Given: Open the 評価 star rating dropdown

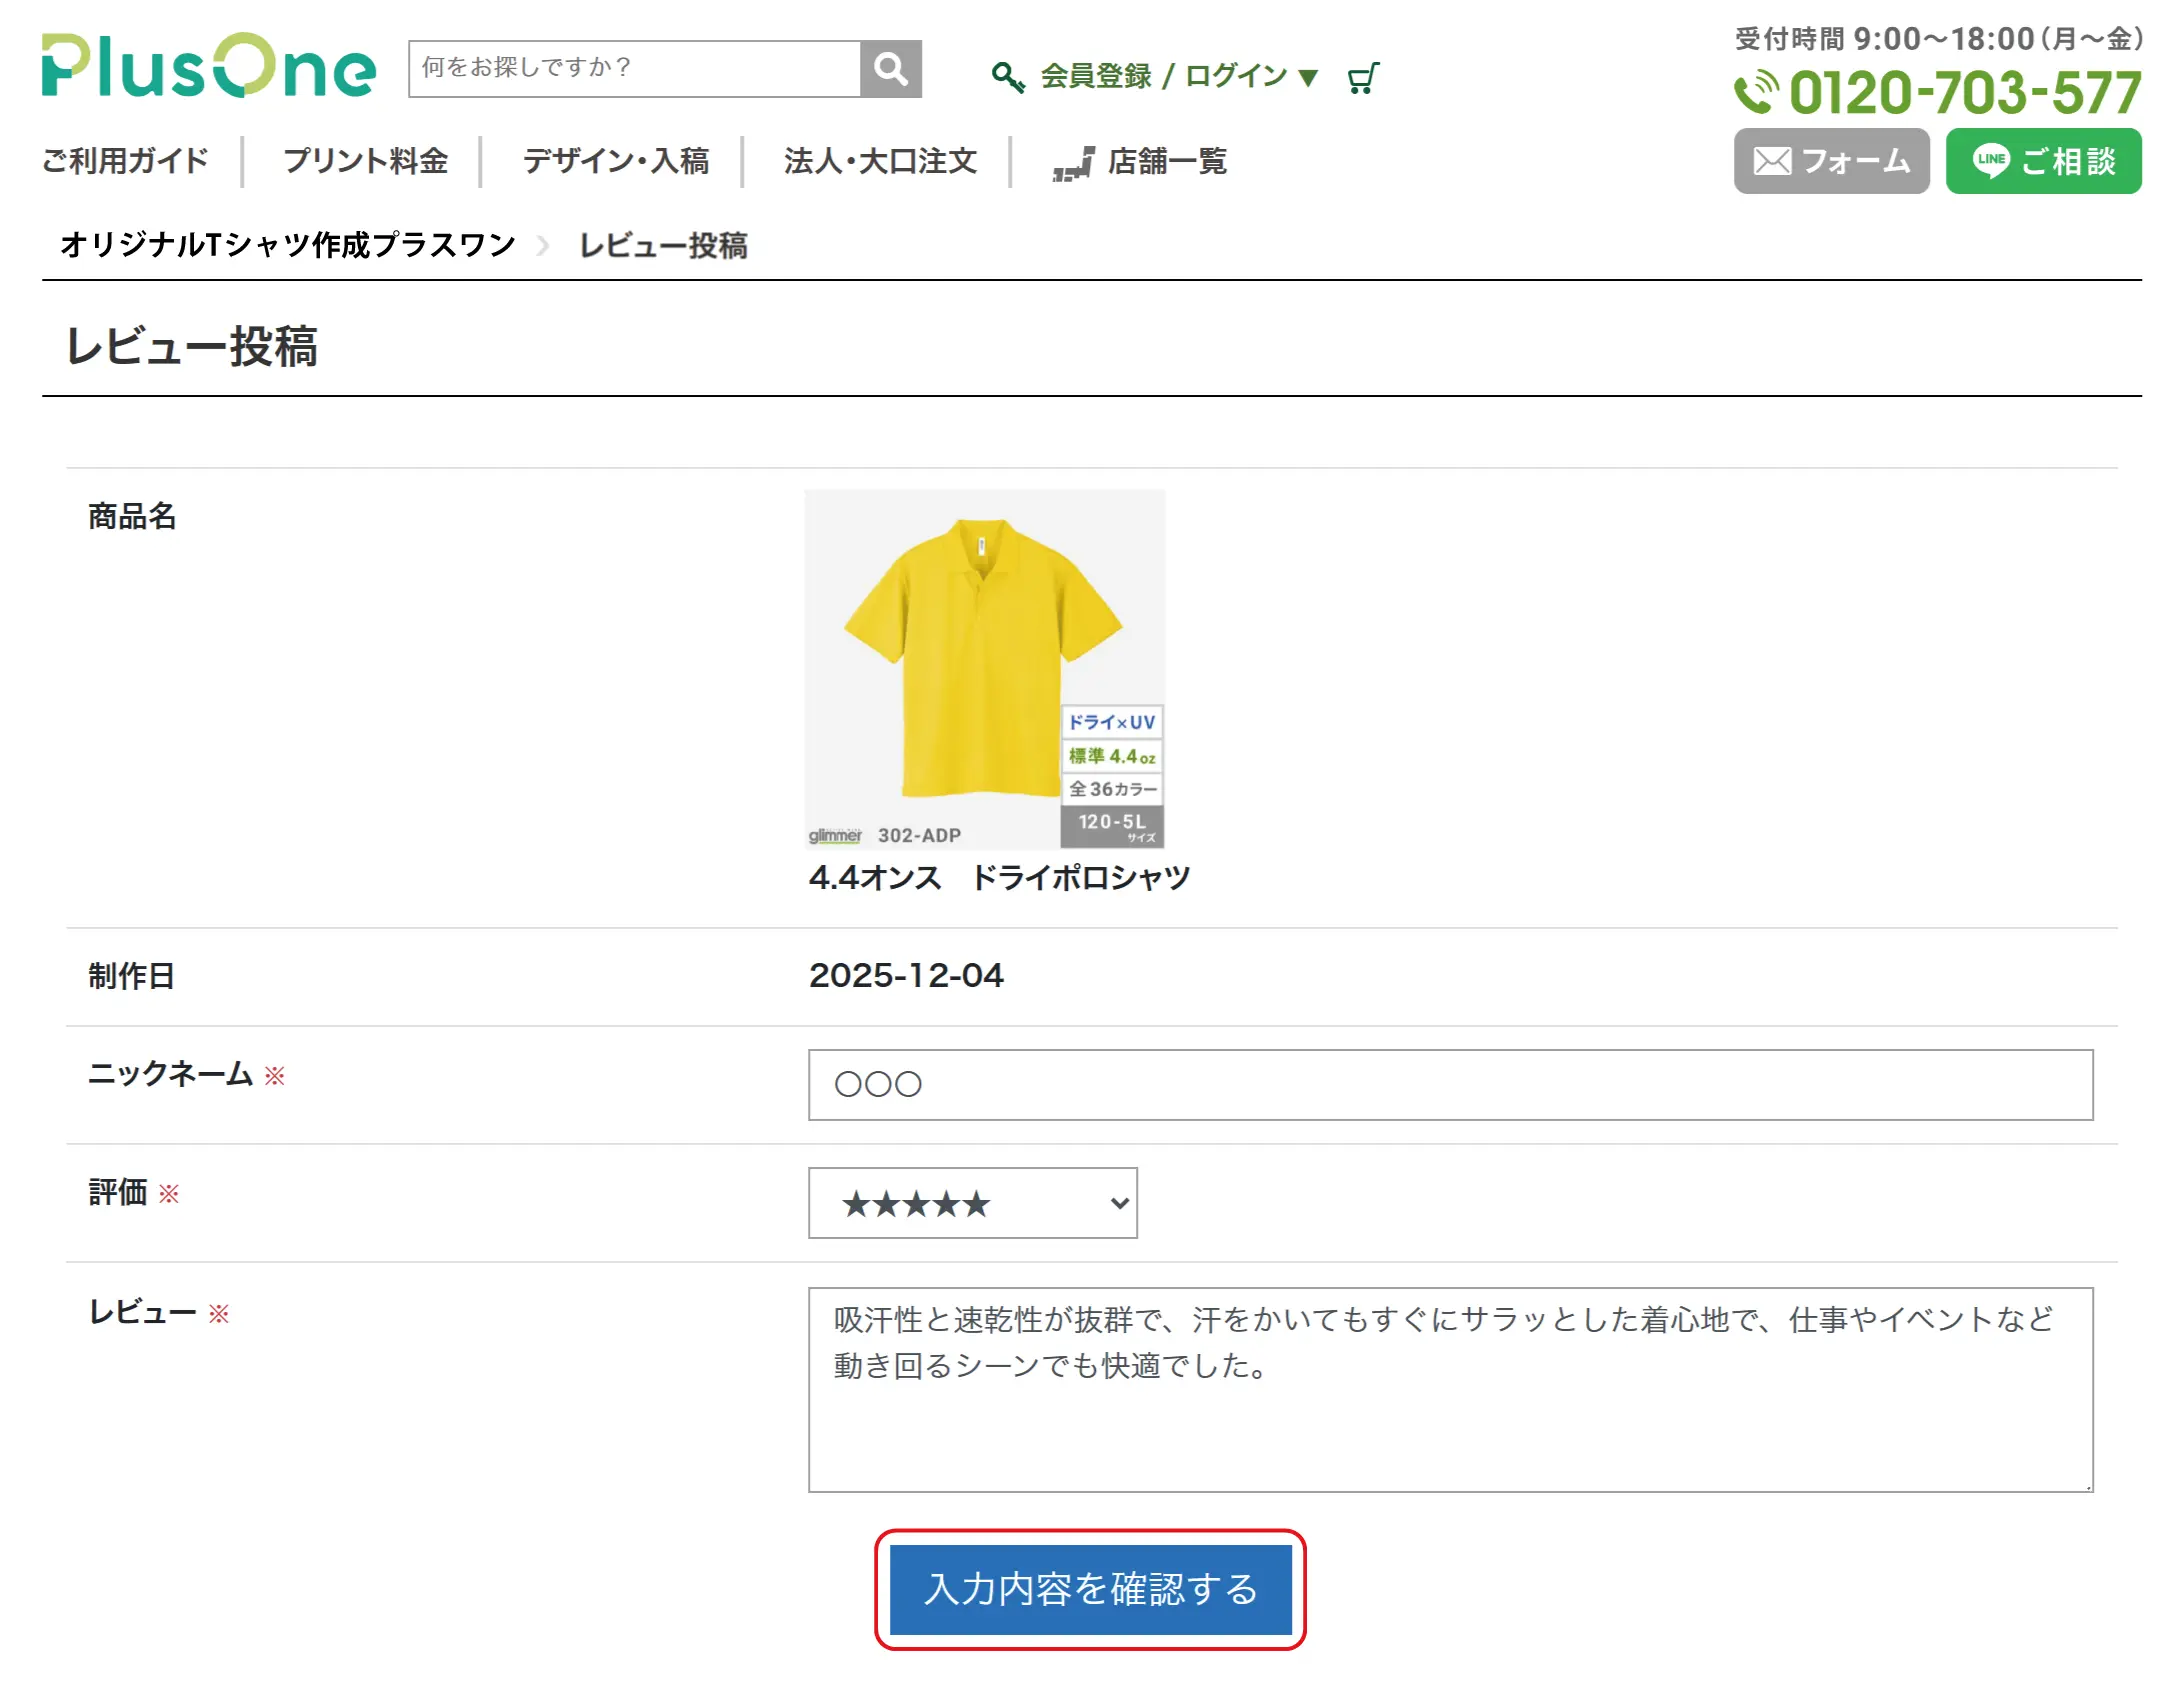Looking at the screenshot, I should click(x=972, y=1203).
